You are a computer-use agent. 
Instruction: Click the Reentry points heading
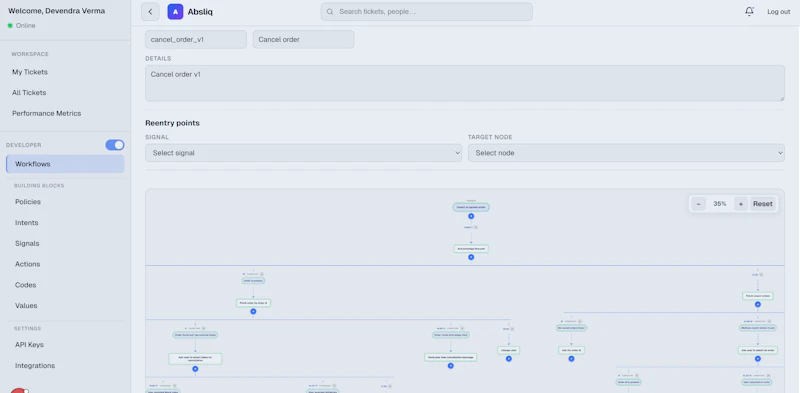click(172, 123)
